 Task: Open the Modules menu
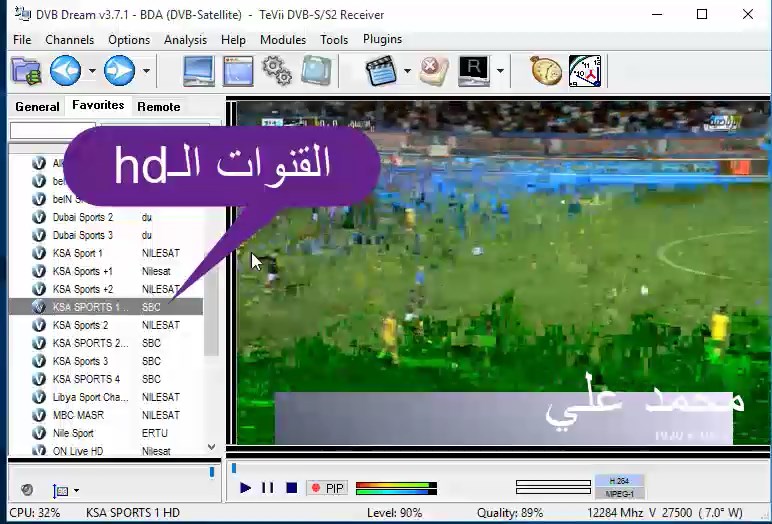click(x=283, y=39)
